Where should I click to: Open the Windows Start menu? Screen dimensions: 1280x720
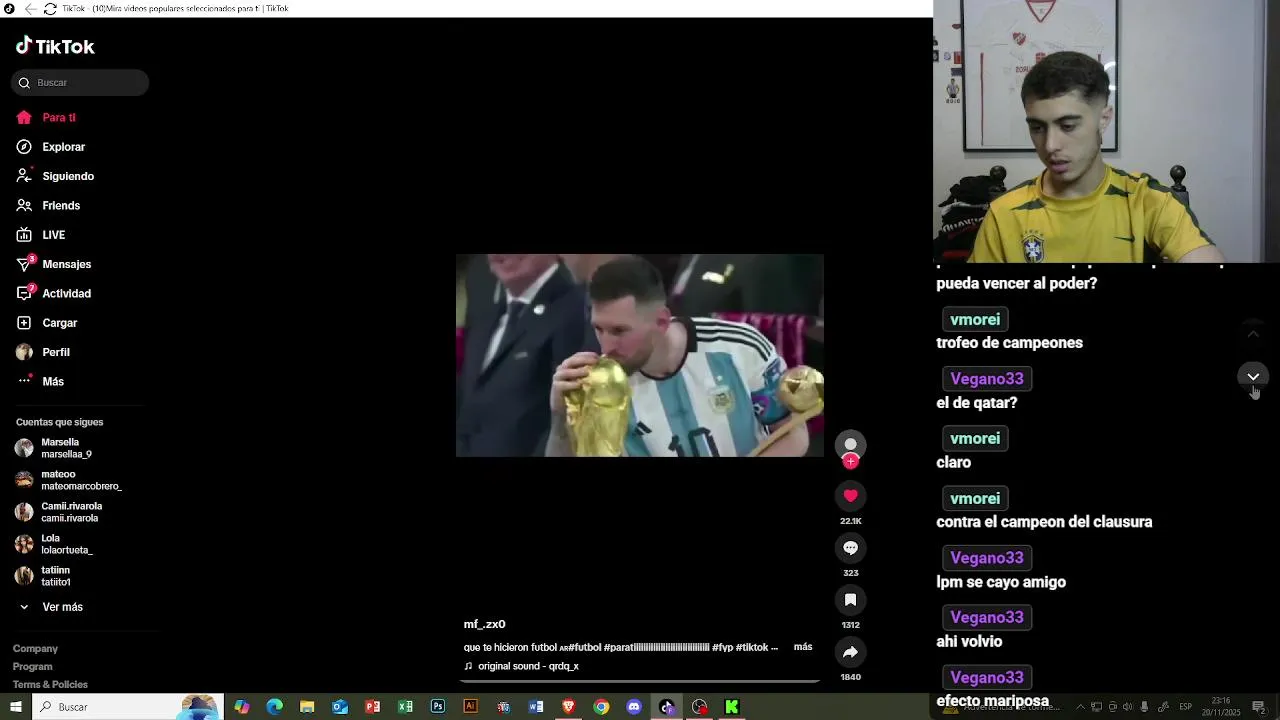tap(15, 707)
